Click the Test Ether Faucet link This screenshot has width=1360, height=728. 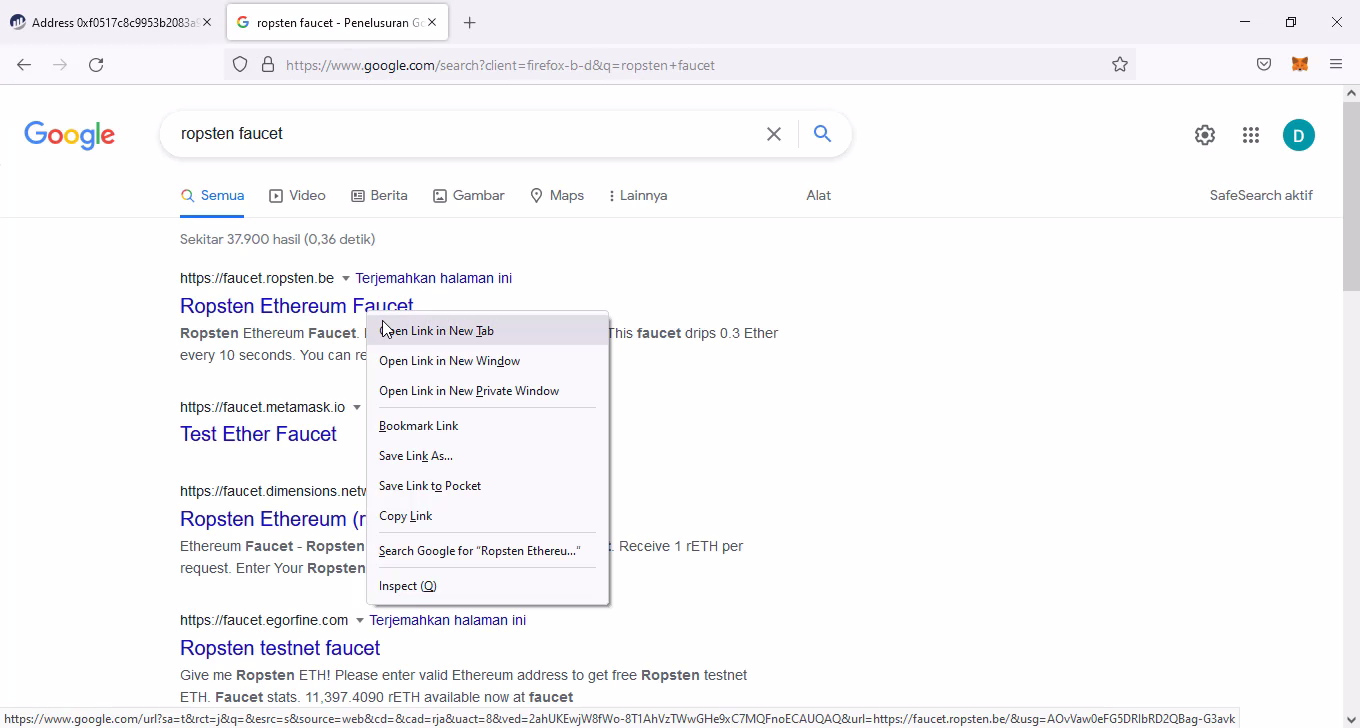tap(258, 434)
